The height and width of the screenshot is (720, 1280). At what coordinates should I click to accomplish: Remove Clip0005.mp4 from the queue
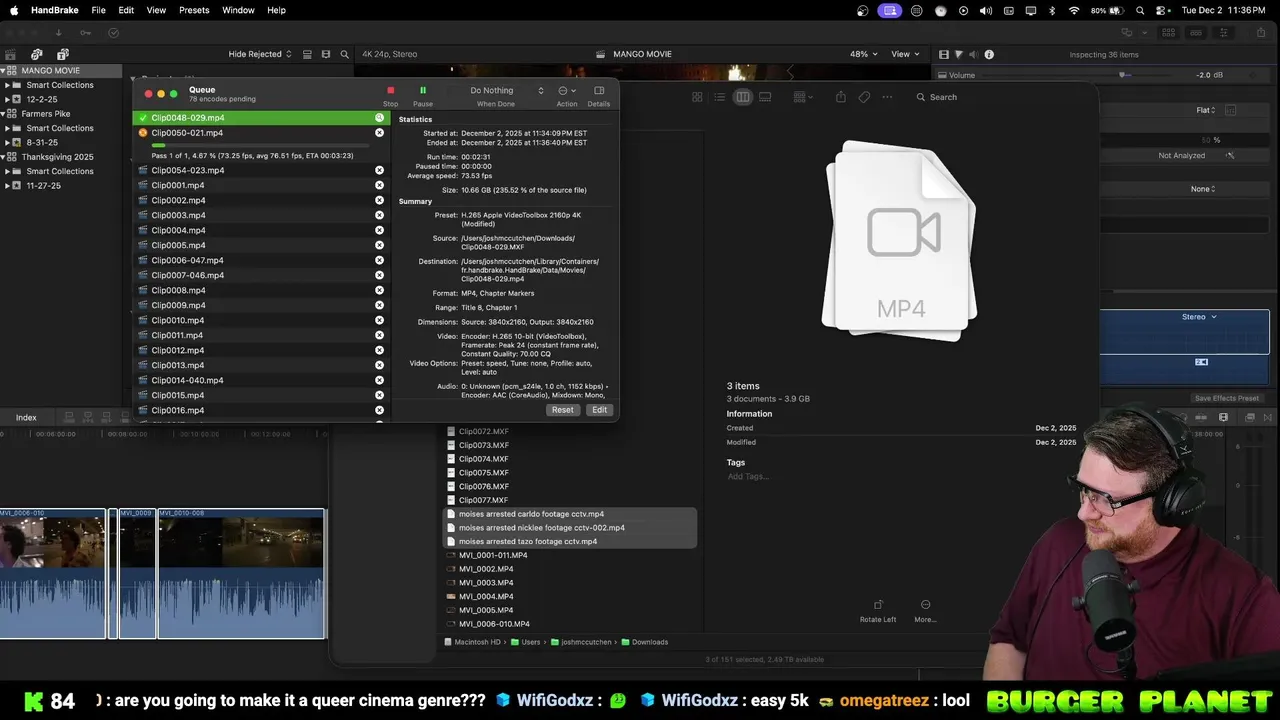pos(379,245)
